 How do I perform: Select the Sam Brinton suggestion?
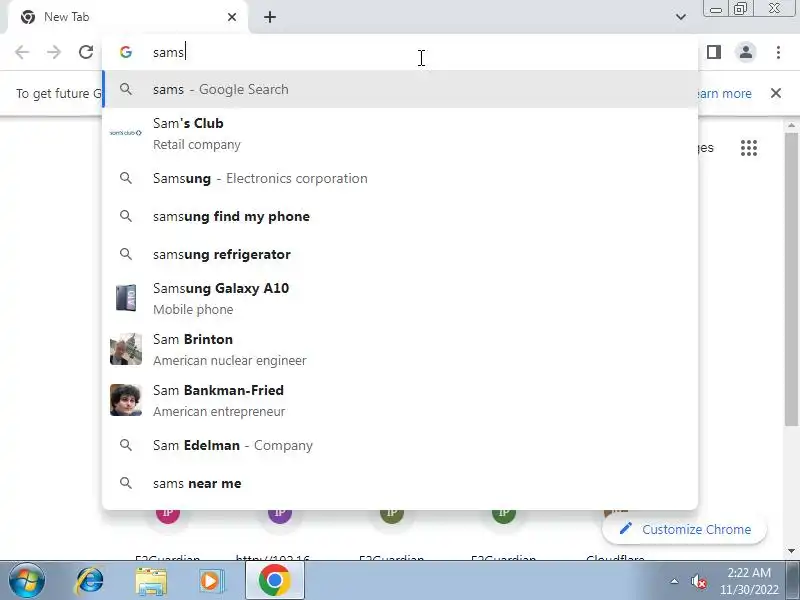tap(400, 349)
